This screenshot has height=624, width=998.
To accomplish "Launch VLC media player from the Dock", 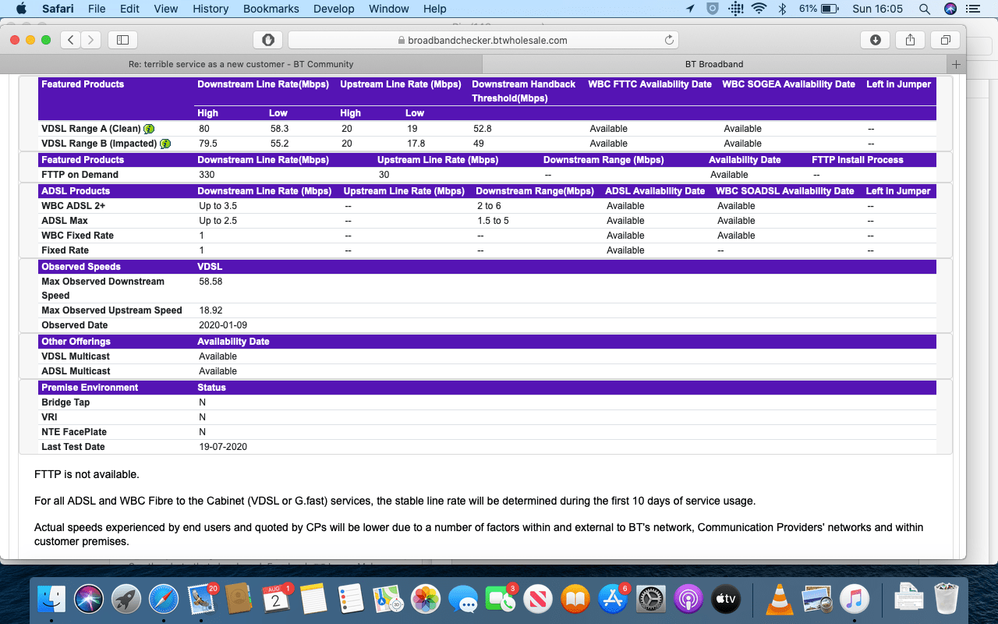I will [780, 599].
